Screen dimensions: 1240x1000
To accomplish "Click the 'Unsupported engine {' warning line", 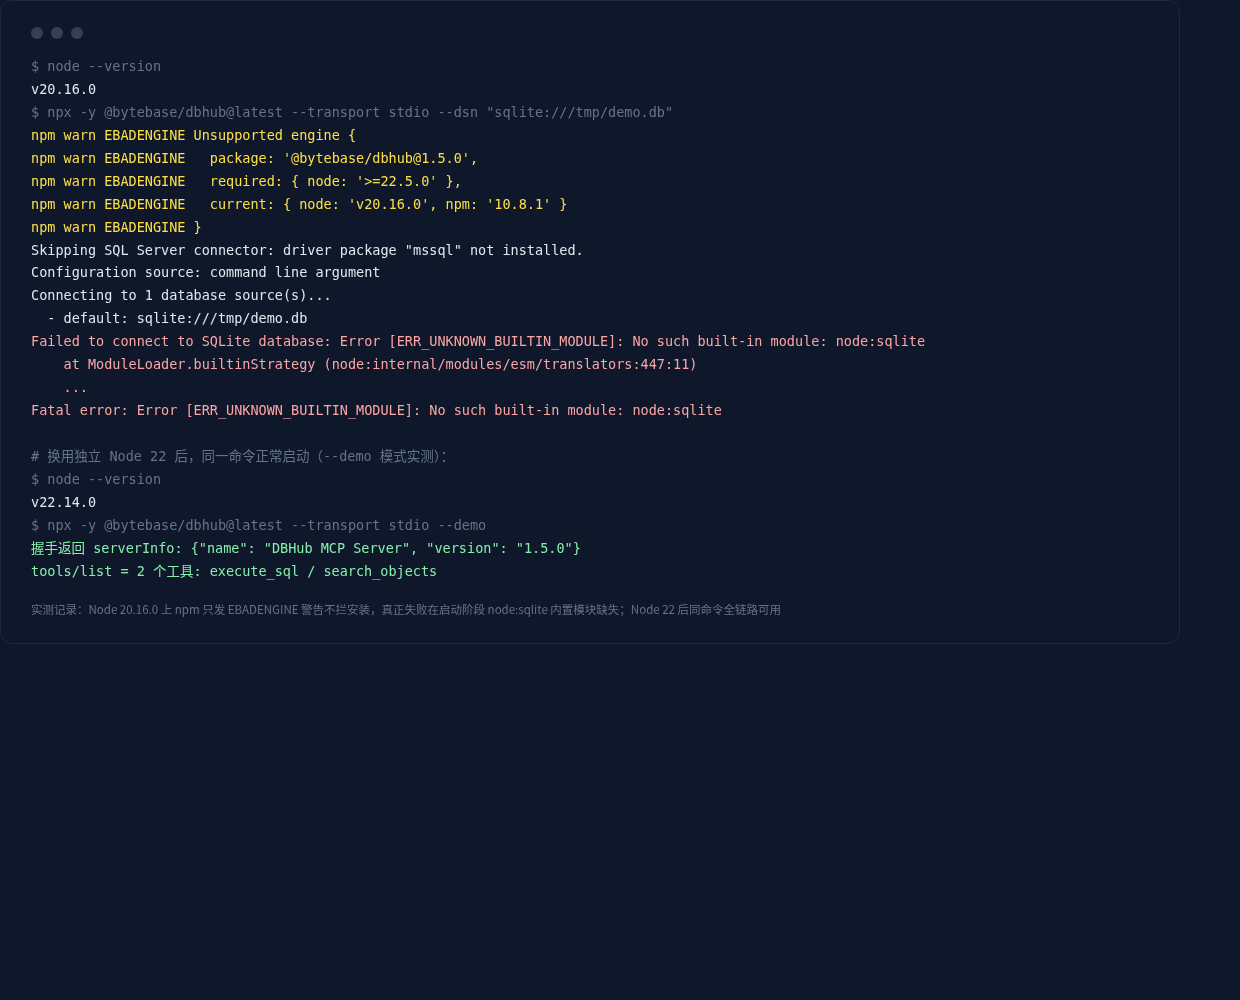I will click(x=193, y=135).
